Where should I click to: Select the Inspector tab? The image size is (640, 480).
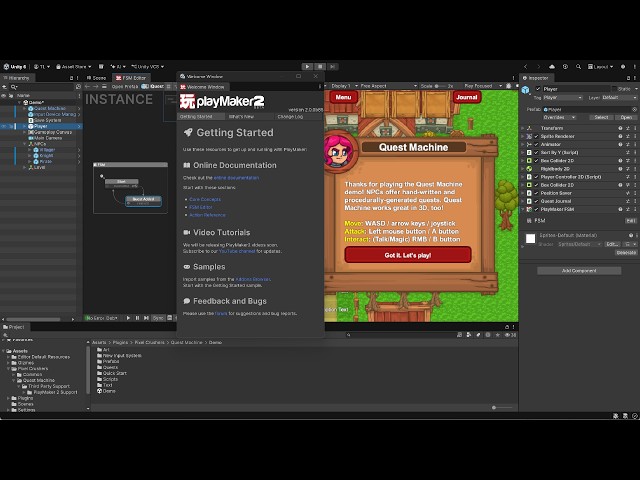536,78
